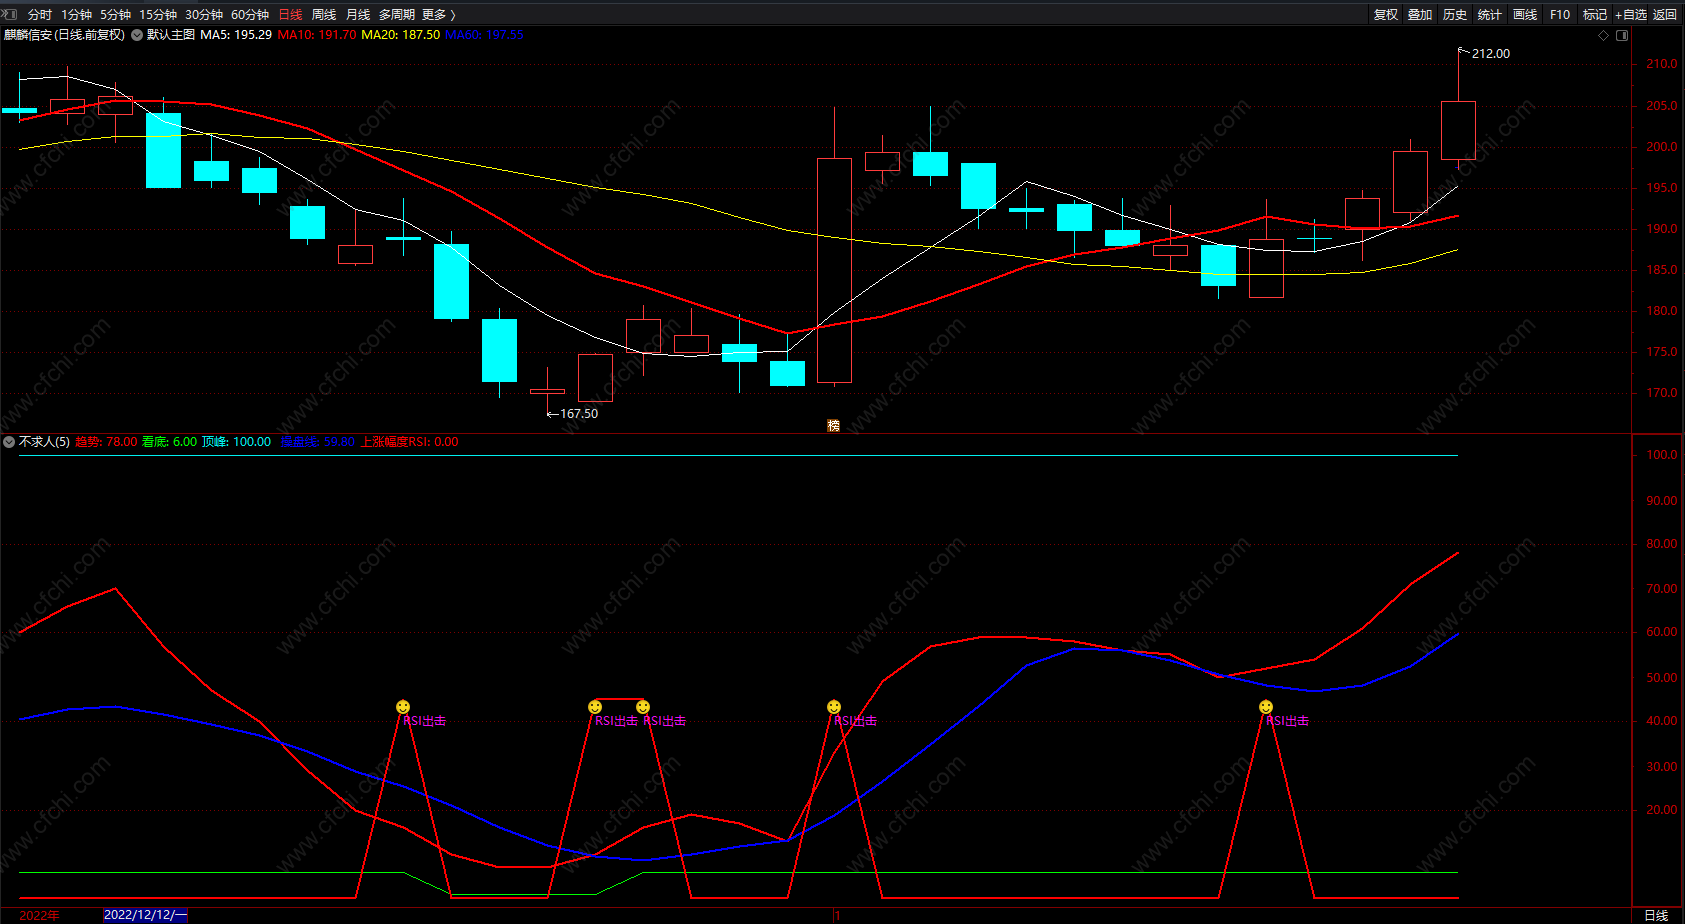This screenshot has height=924, width=1685.
Task: Click the 2022/12/12 date label on the time axis
Action: [146, 915]
